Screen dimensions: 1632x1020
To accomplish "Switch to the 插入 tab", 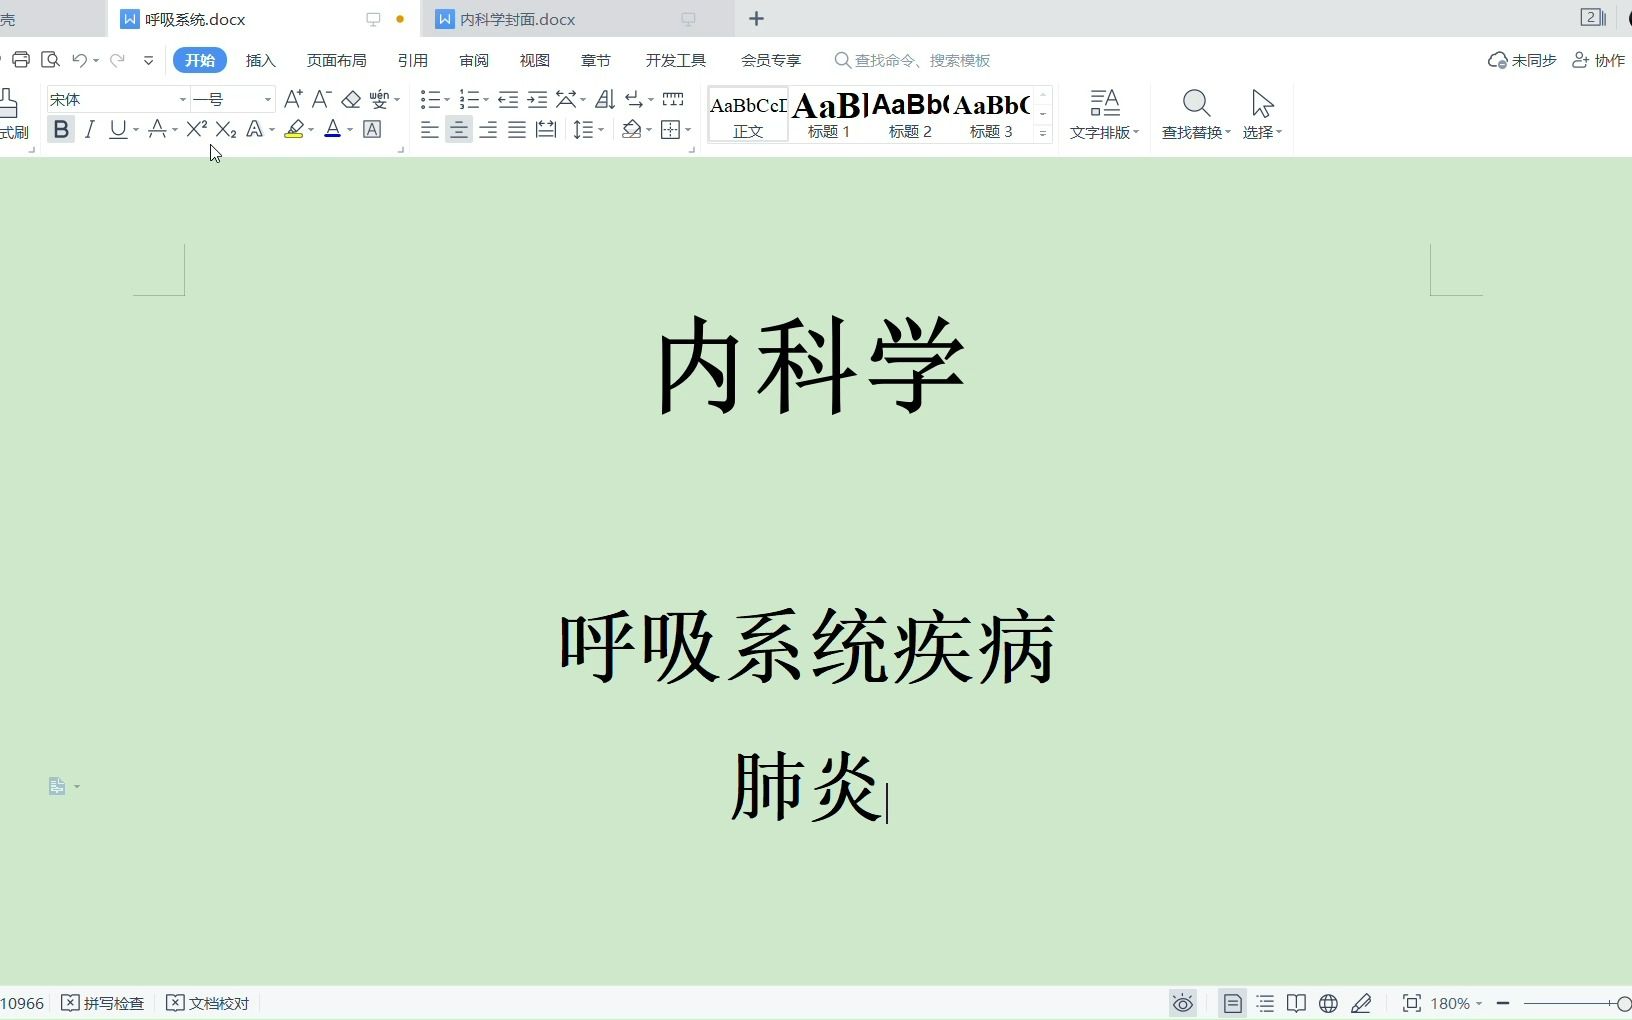I will click(x=261, y=61).
